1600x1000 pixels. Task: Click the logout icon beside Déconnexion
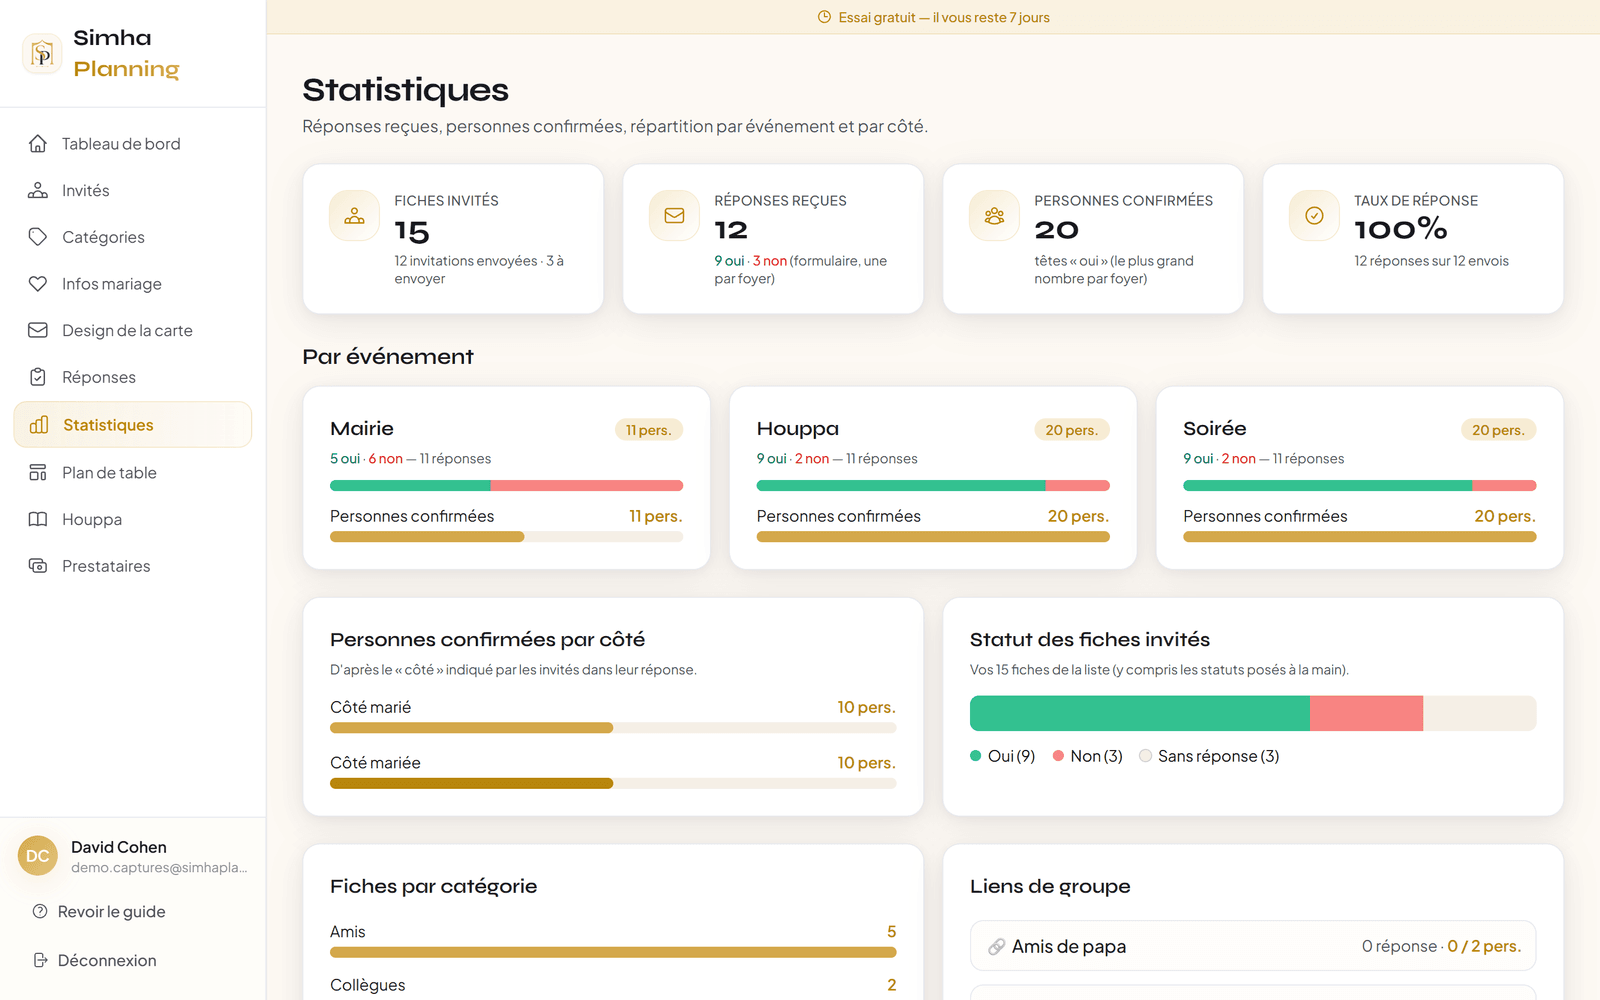[40, 960]
